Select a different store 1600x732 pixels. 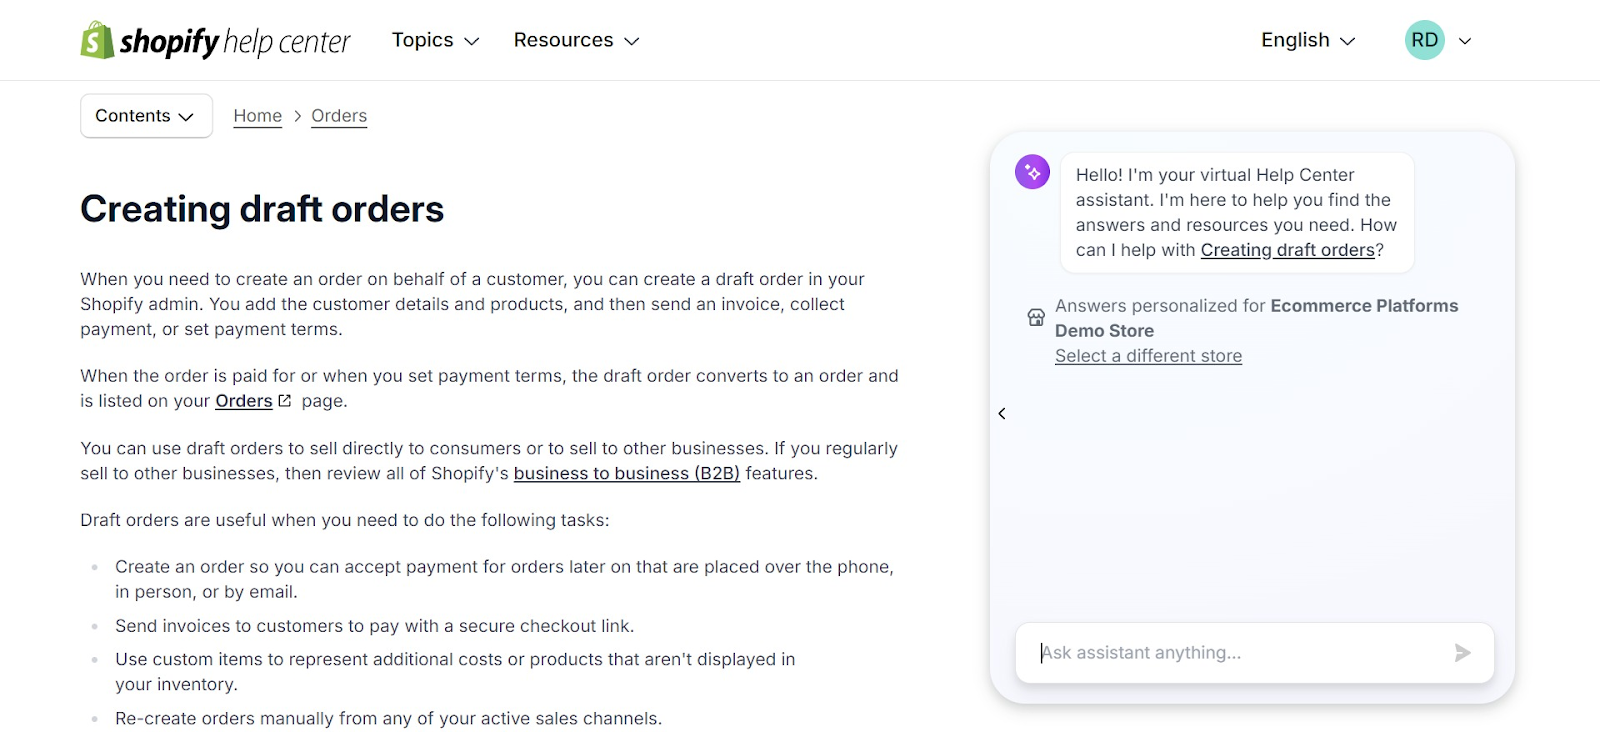click(1147, 355)
